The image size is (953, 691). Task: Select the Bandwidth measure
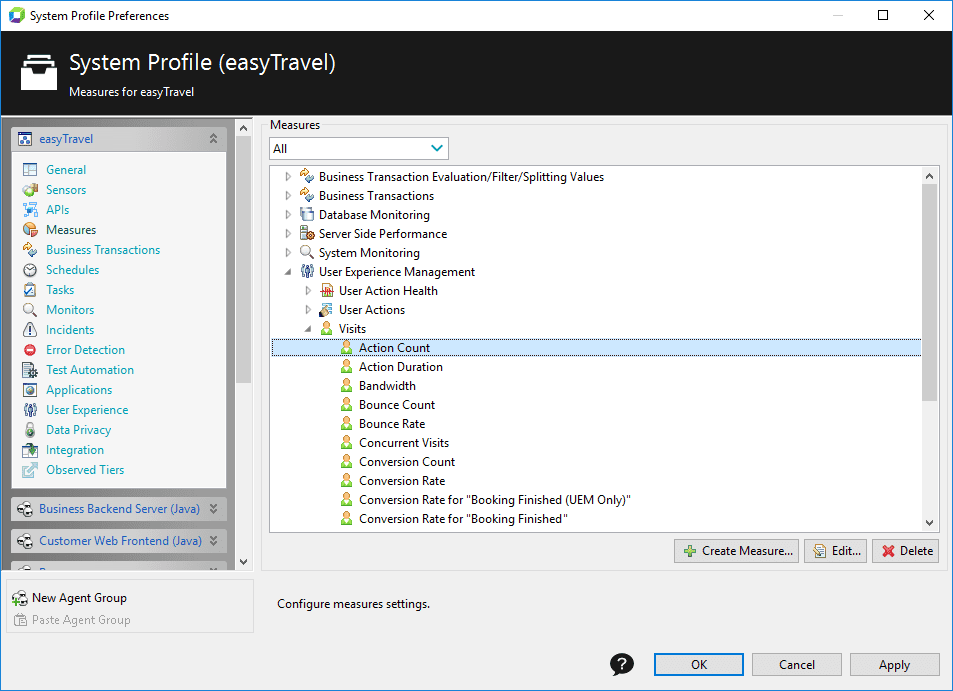pos(387,385)
